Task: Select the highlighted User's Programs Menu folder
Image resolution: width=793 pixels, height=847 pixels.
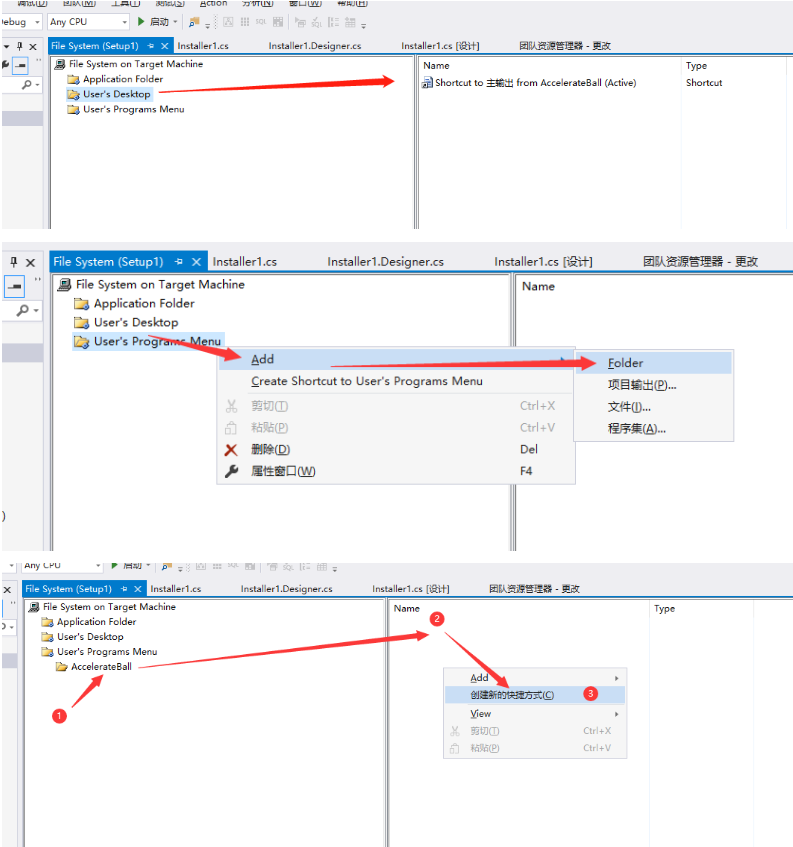Action: [x=149, y=341]
